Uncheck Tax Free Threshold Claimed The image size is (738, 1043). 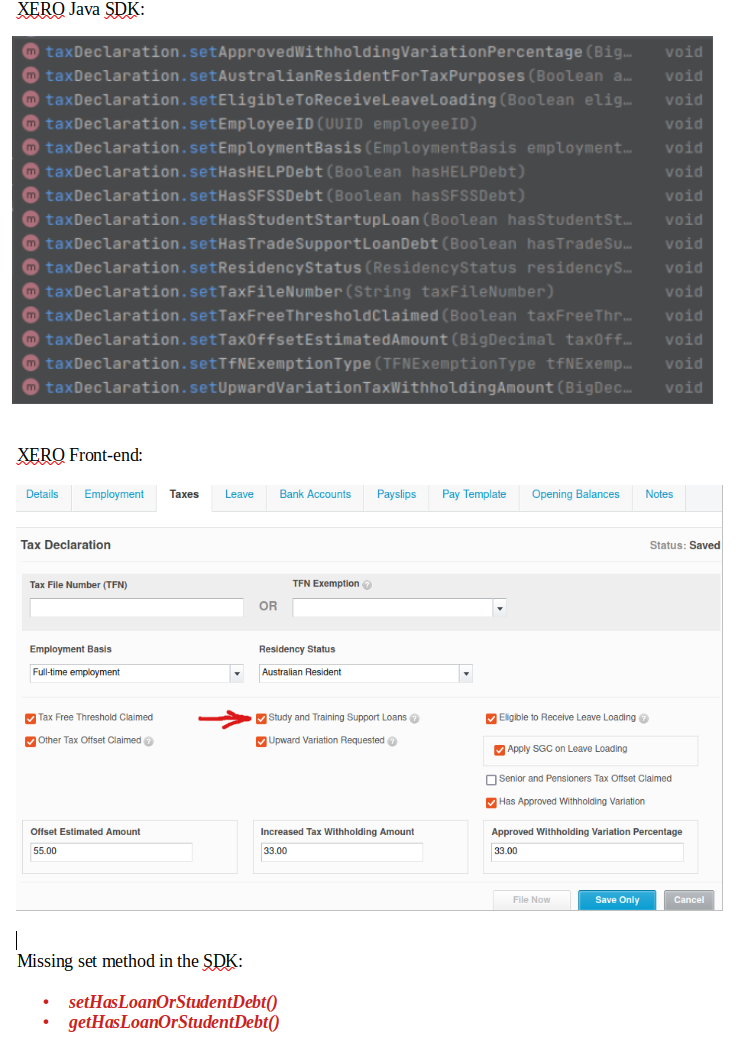click(31, 718)
